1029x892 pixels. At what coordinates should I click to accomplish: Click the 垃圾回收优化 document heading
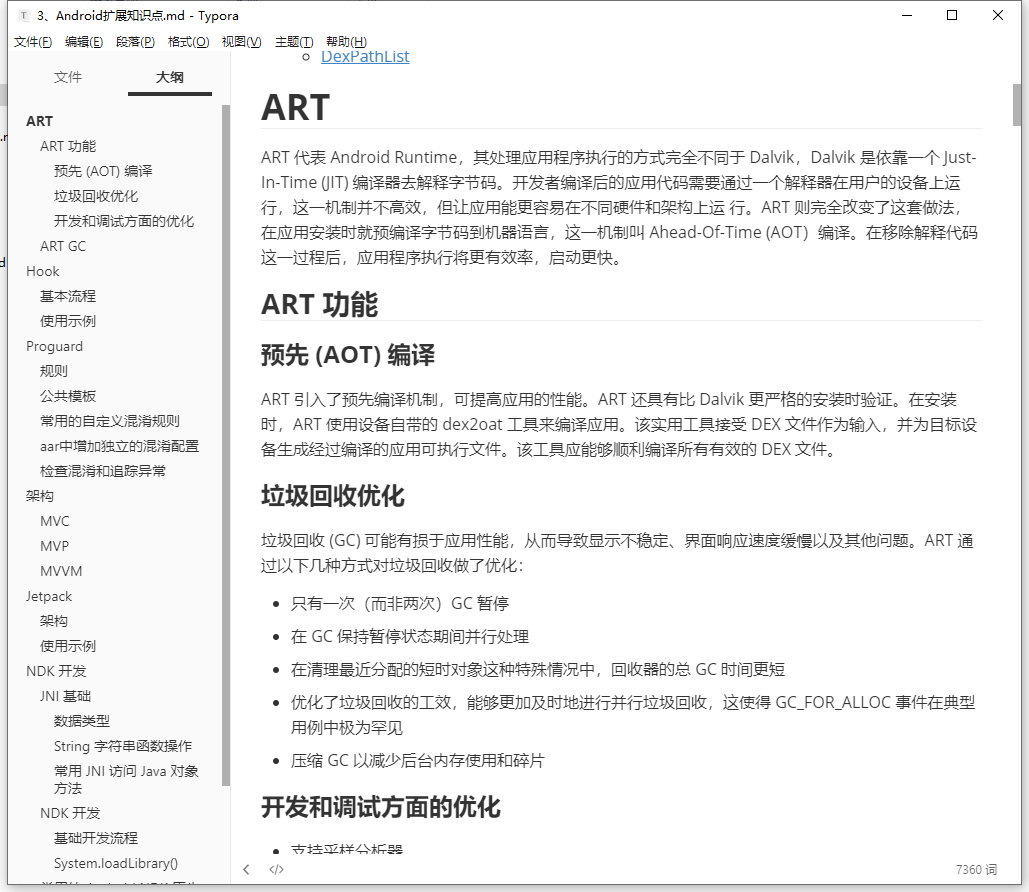click(333, 496)
